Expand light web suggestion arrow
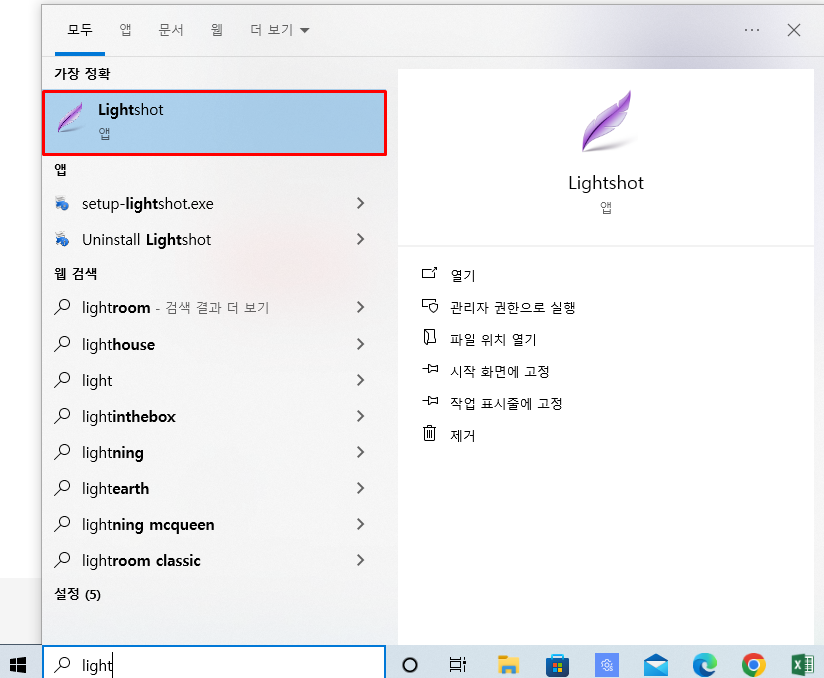 pos(360,380)
